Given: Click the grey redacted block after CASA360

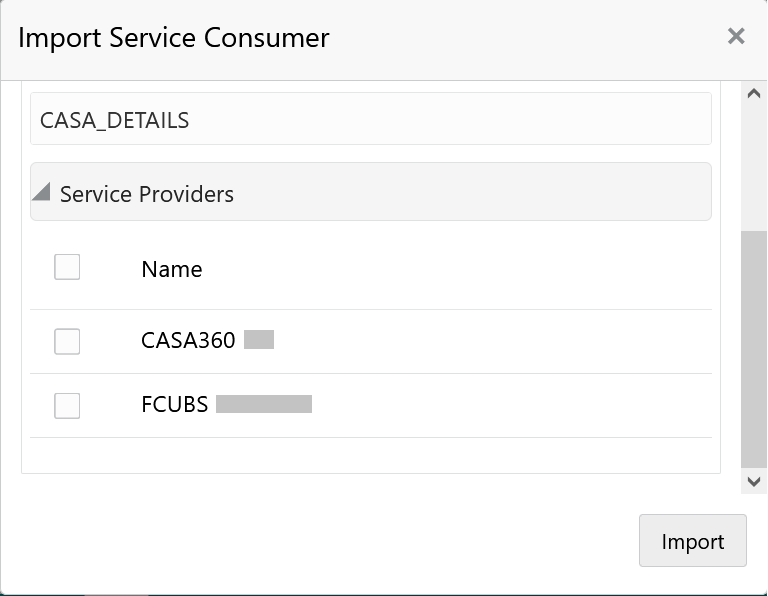Looking at the screenshot, I should coord(259,340).
